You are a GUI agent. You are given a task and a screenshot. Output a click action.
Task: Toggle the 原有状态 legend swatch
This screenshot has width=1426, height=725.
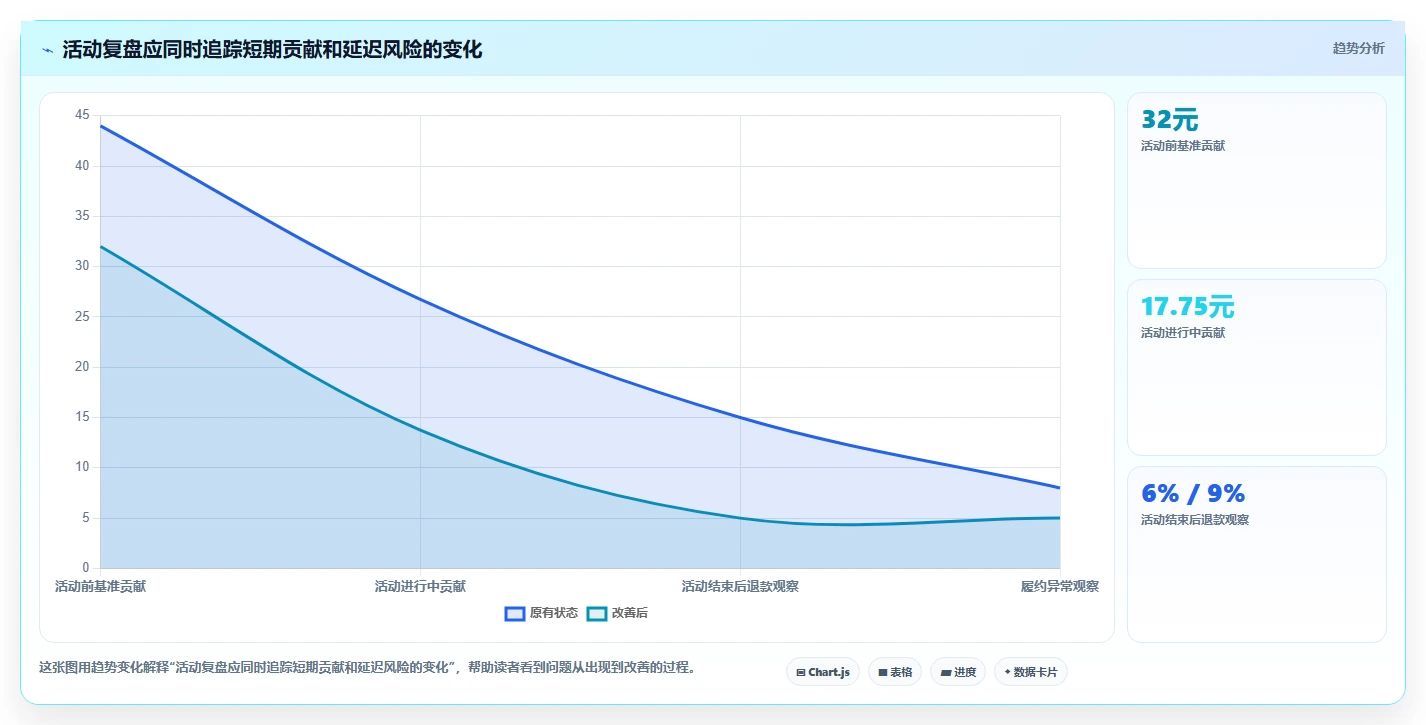tap(515, 613)
